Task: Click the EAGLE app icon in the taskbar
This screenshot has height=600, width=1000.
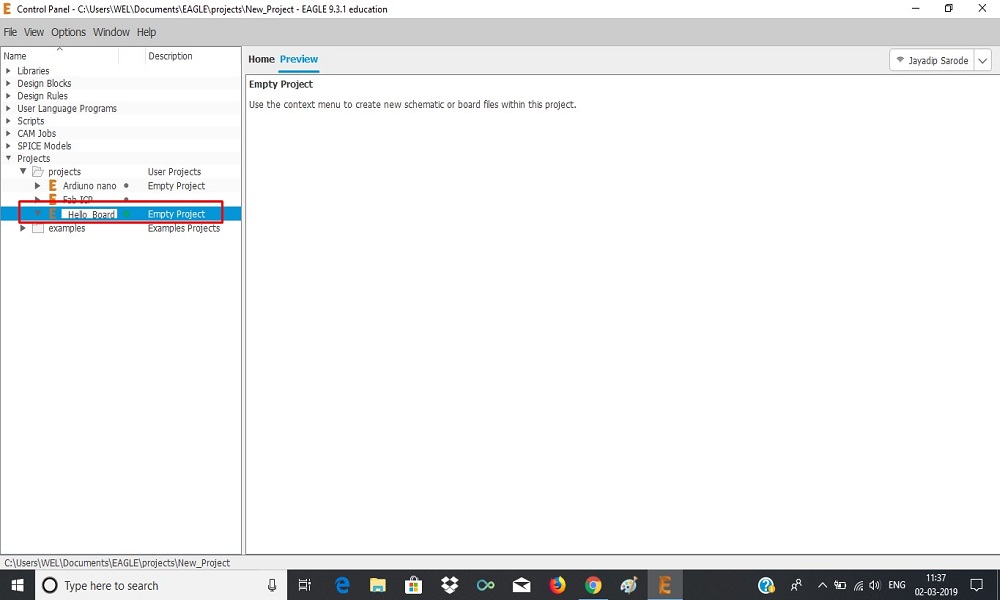Action: 665,585
